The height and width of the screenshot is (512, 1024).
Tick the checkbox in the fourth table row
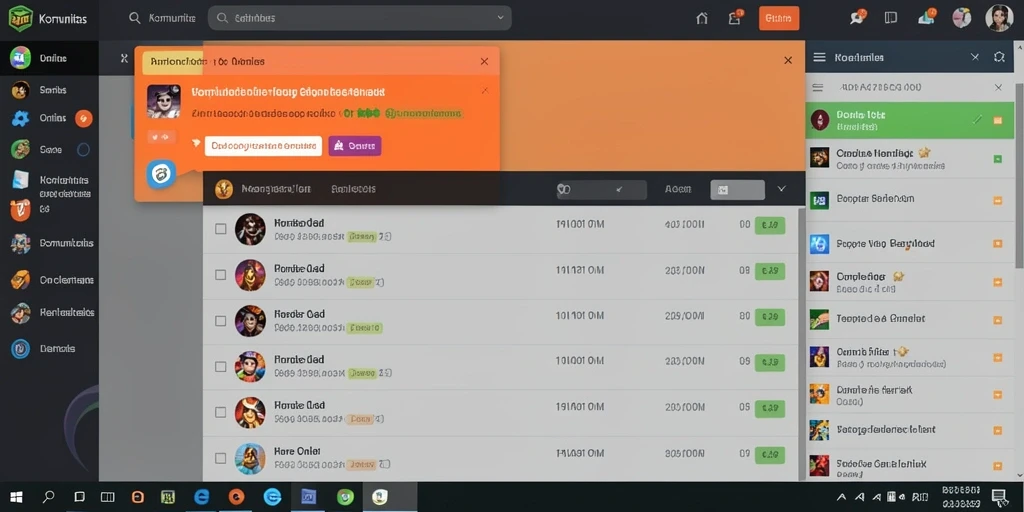[x=221, y=366]
